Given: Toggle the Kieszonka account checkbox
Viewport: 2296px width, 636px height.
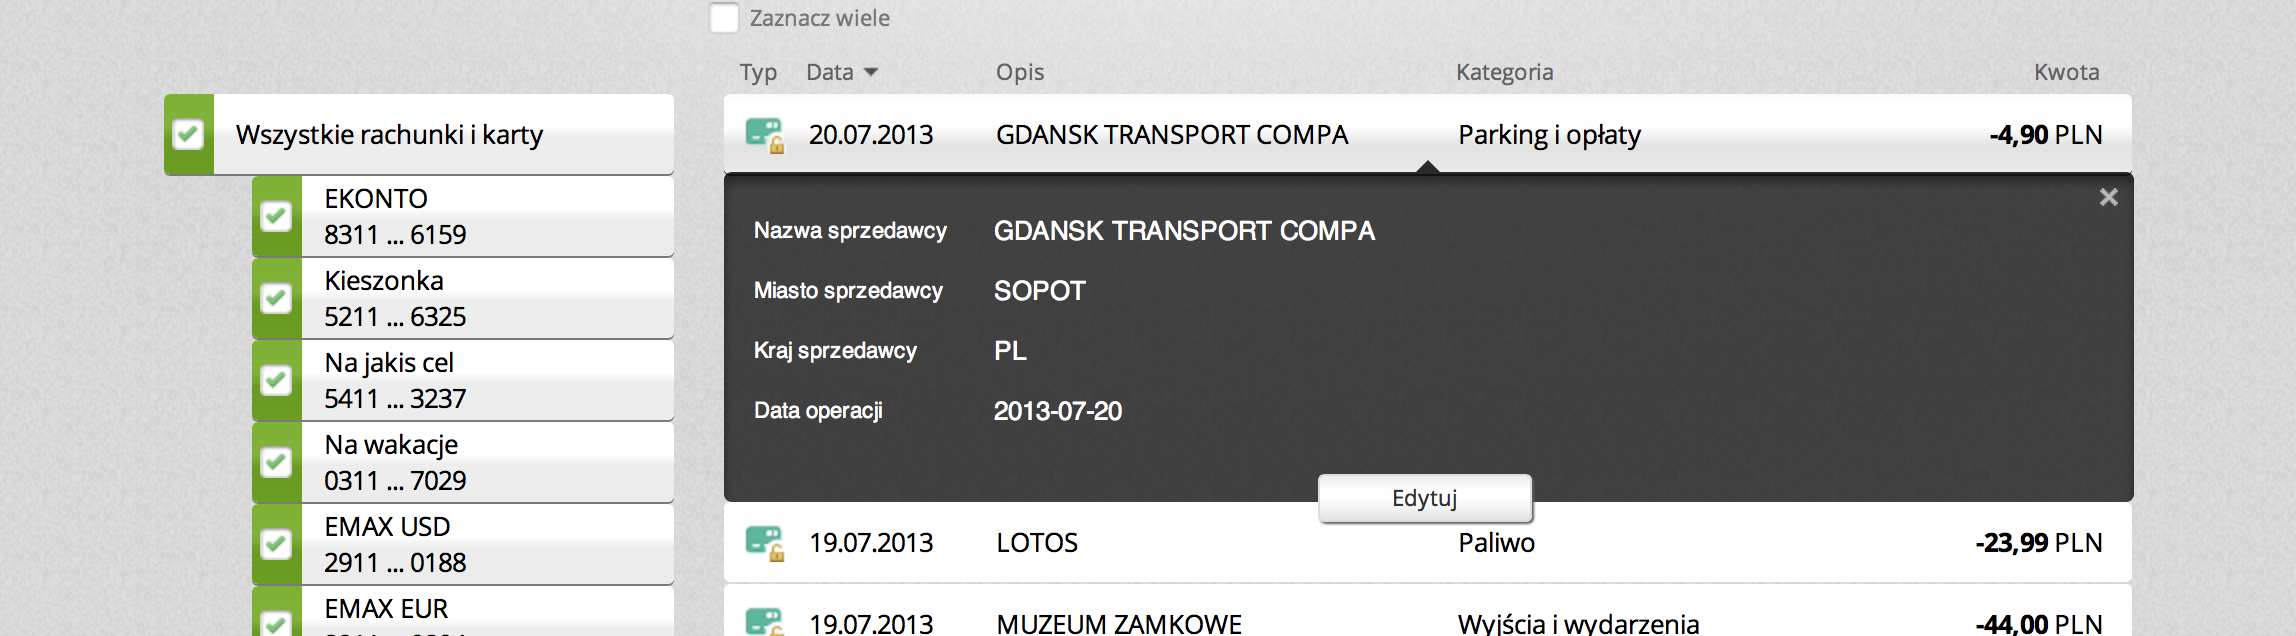Looking at the screenshot, I should coord(276,298).
